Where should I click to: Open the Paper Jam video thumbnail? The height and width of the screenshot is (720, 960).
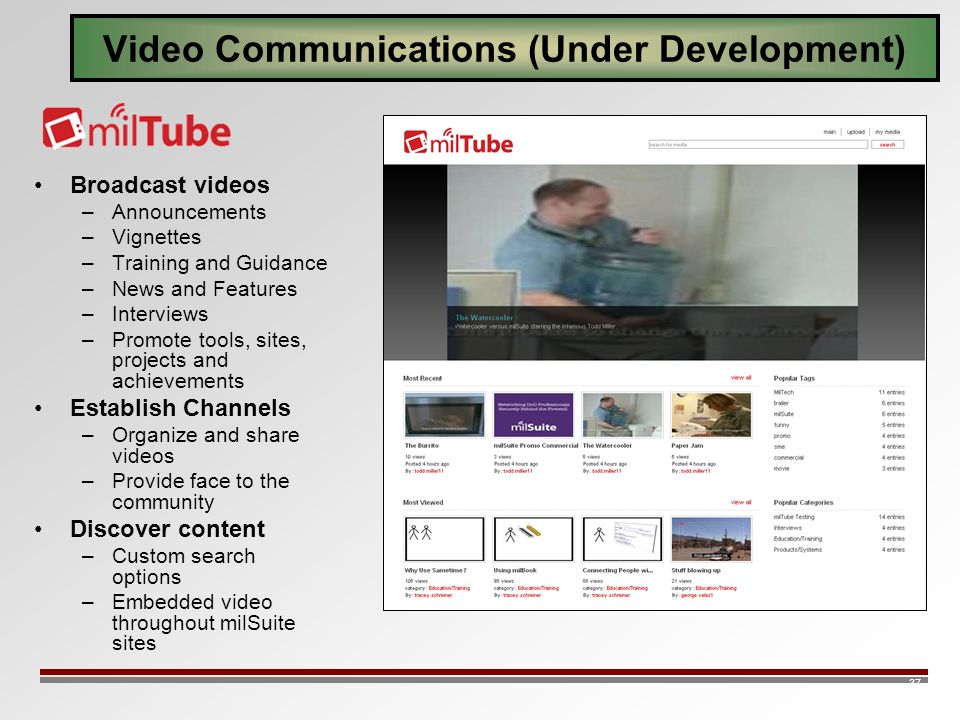(711, 415)
